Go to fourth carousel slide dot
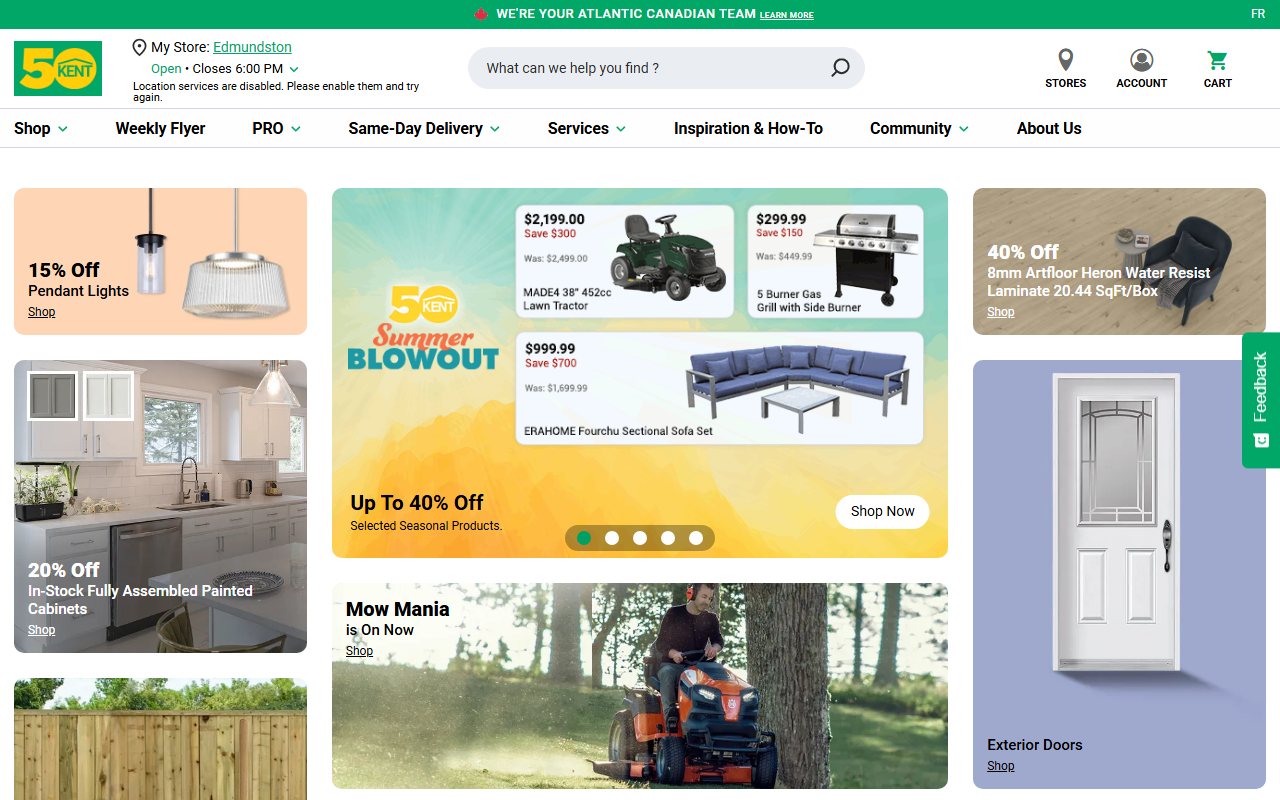The width and height of the screenshot is (1280, 800). [668, 538]
